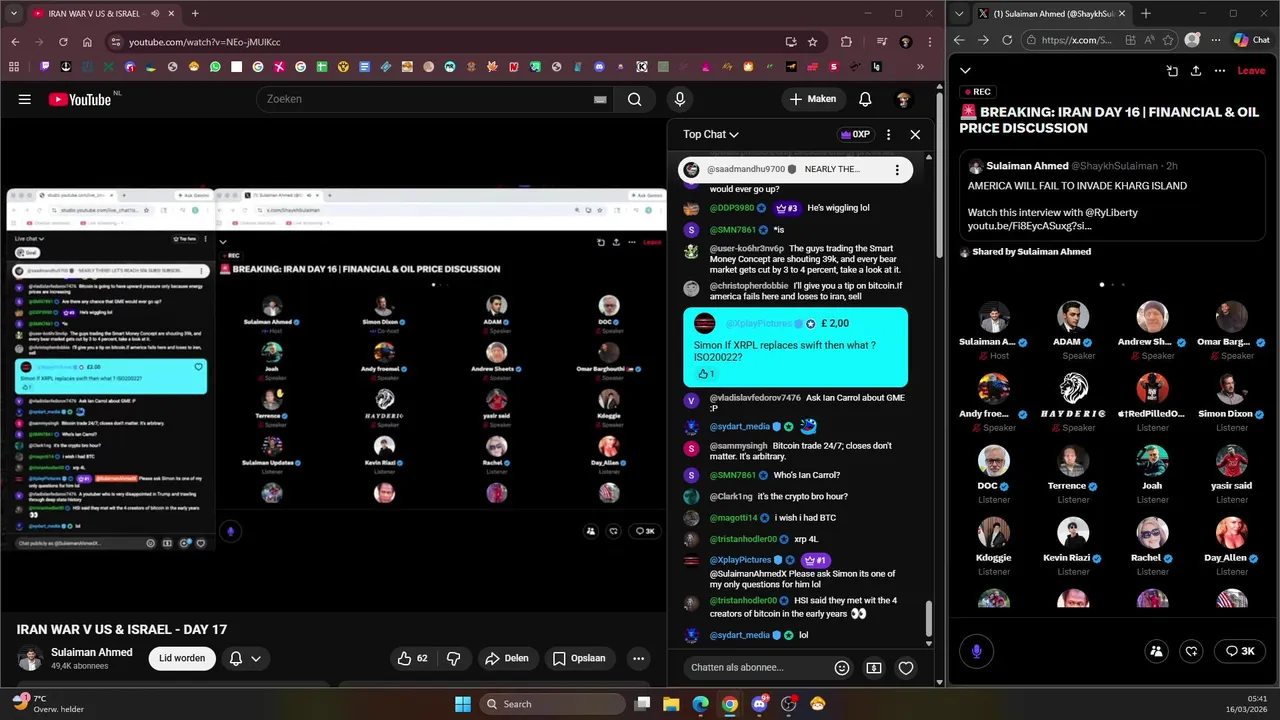Reload the YouTube page in Chrome
Viewport: 1280px width, 720px height.
click(63, 42)
